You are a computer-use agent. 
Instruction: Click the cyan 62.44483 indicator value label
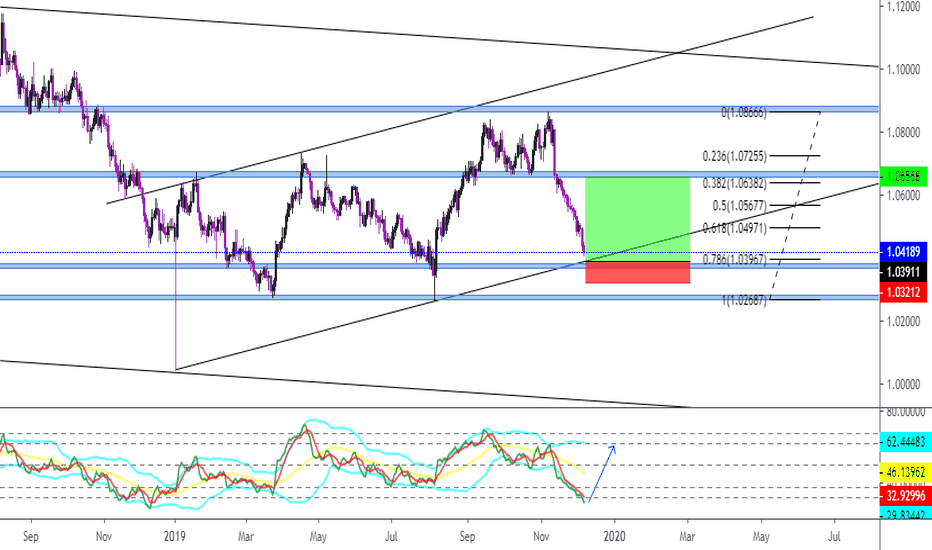(902, 440)
